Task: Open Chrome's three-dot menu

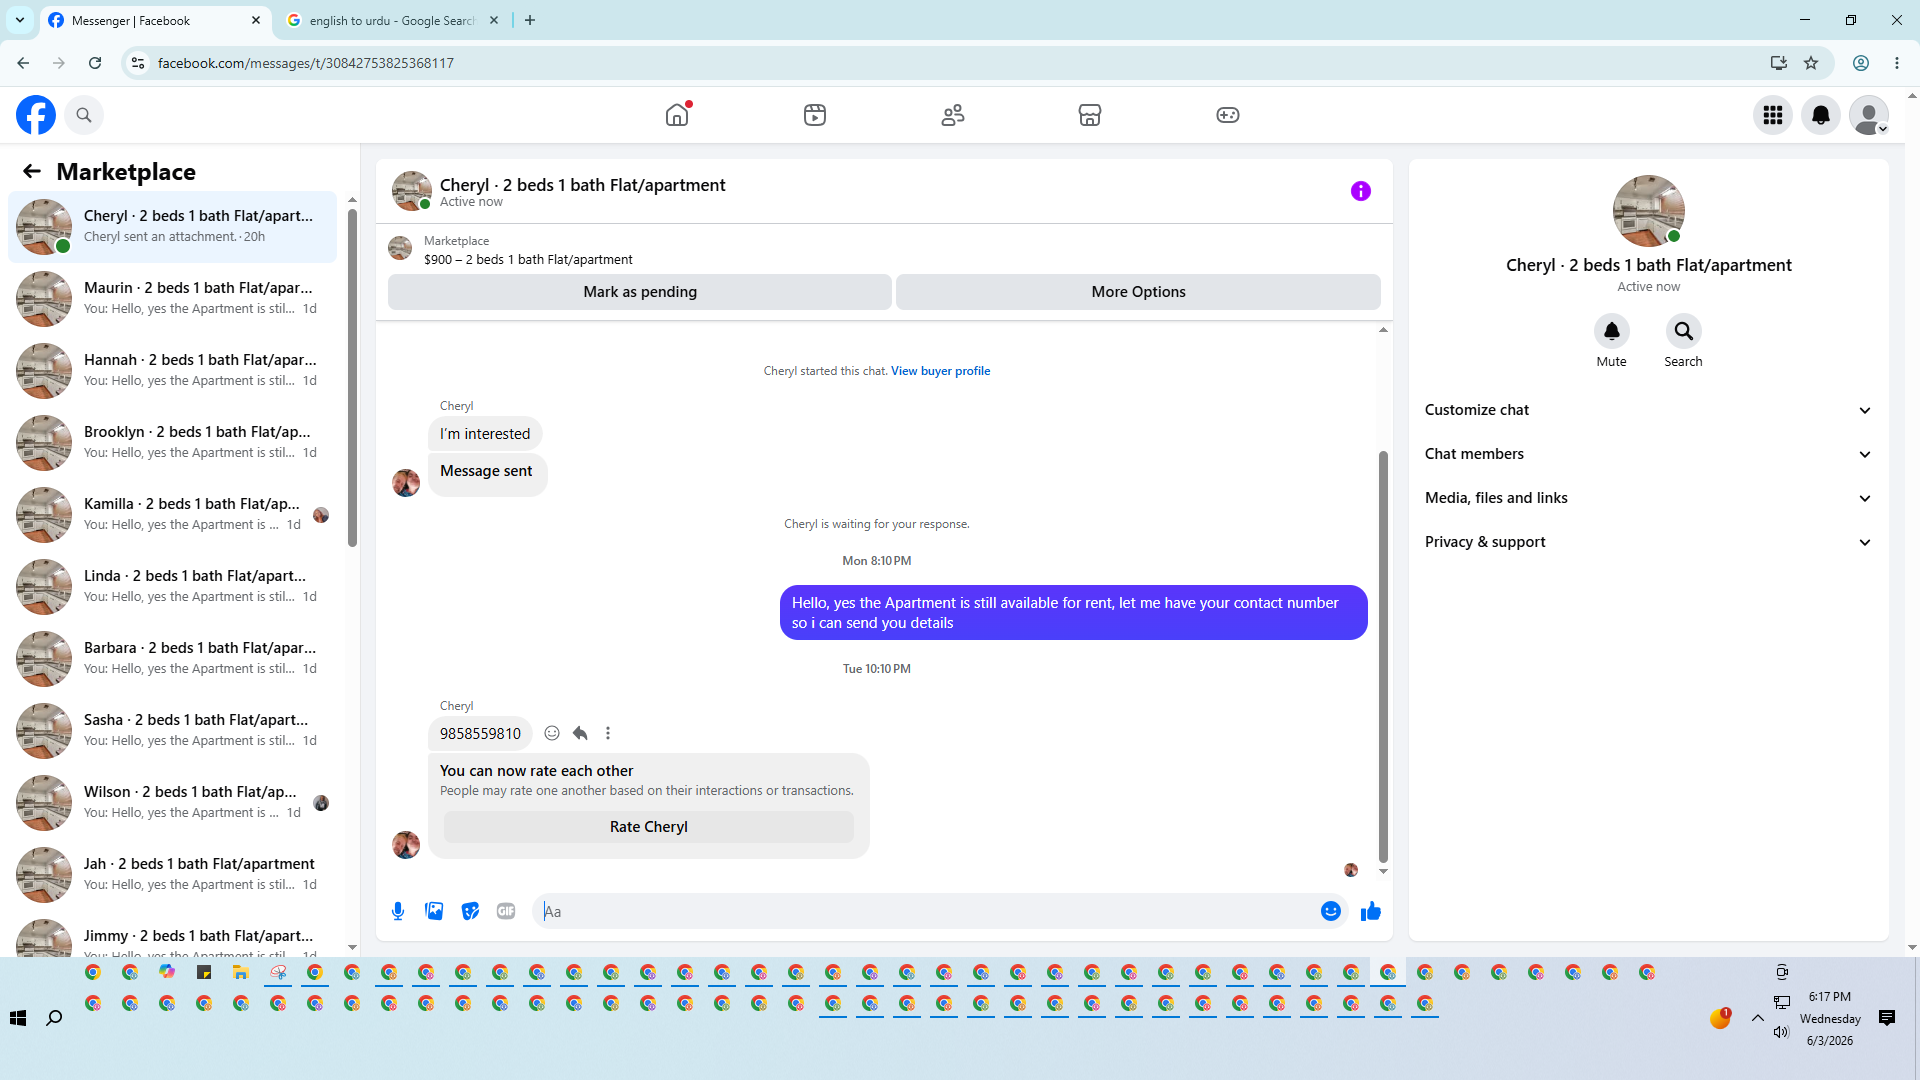Action: point(1897,63)
